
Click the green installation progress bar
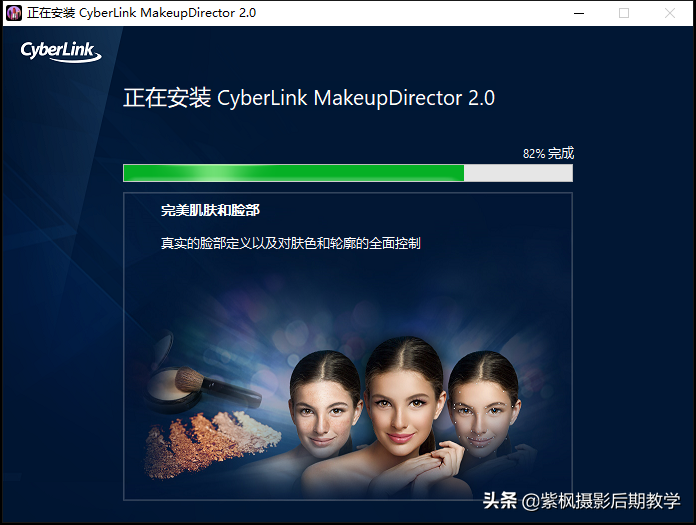coord(348,173)
